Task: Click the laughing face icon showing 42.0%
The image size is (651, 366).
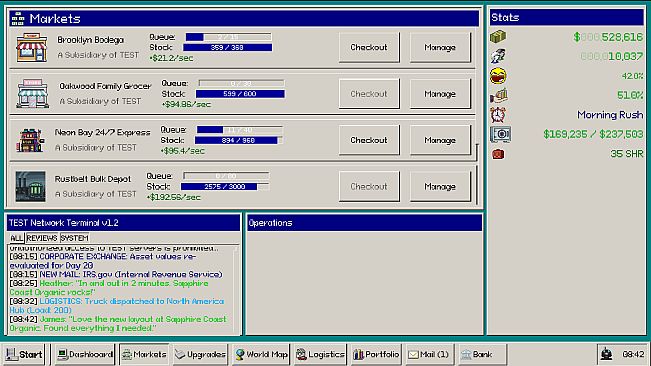Action: pos(498,76)
